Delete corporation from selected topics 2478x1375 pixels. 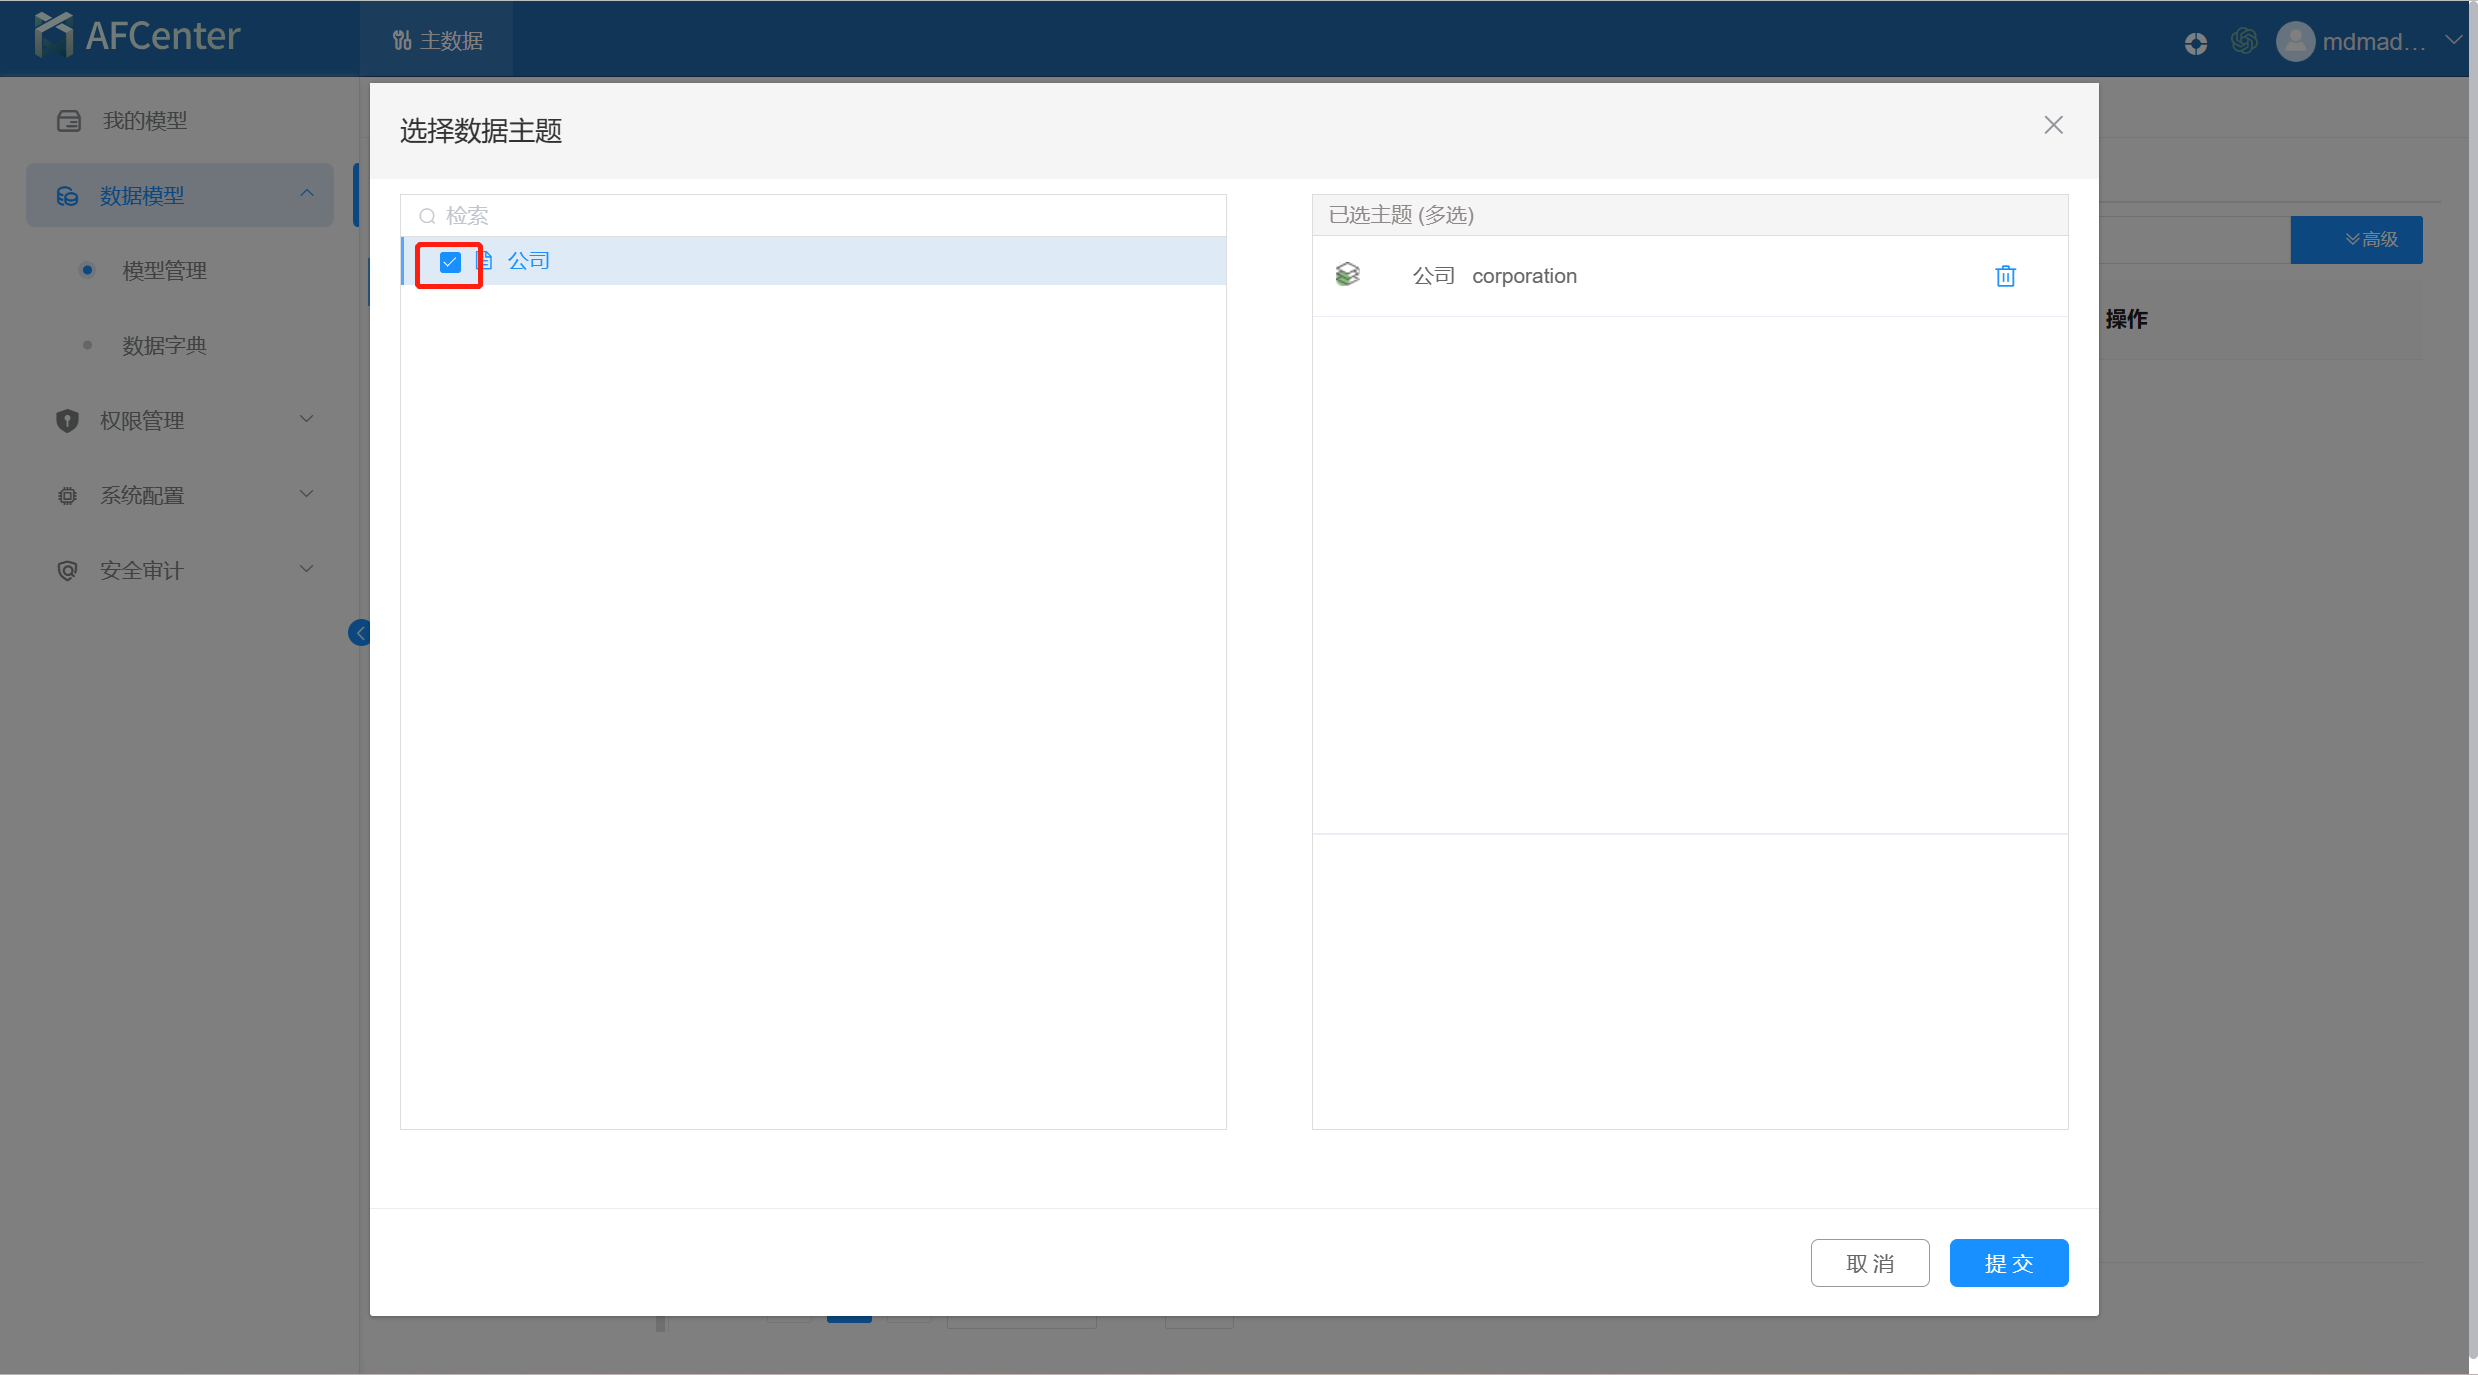2005,276
